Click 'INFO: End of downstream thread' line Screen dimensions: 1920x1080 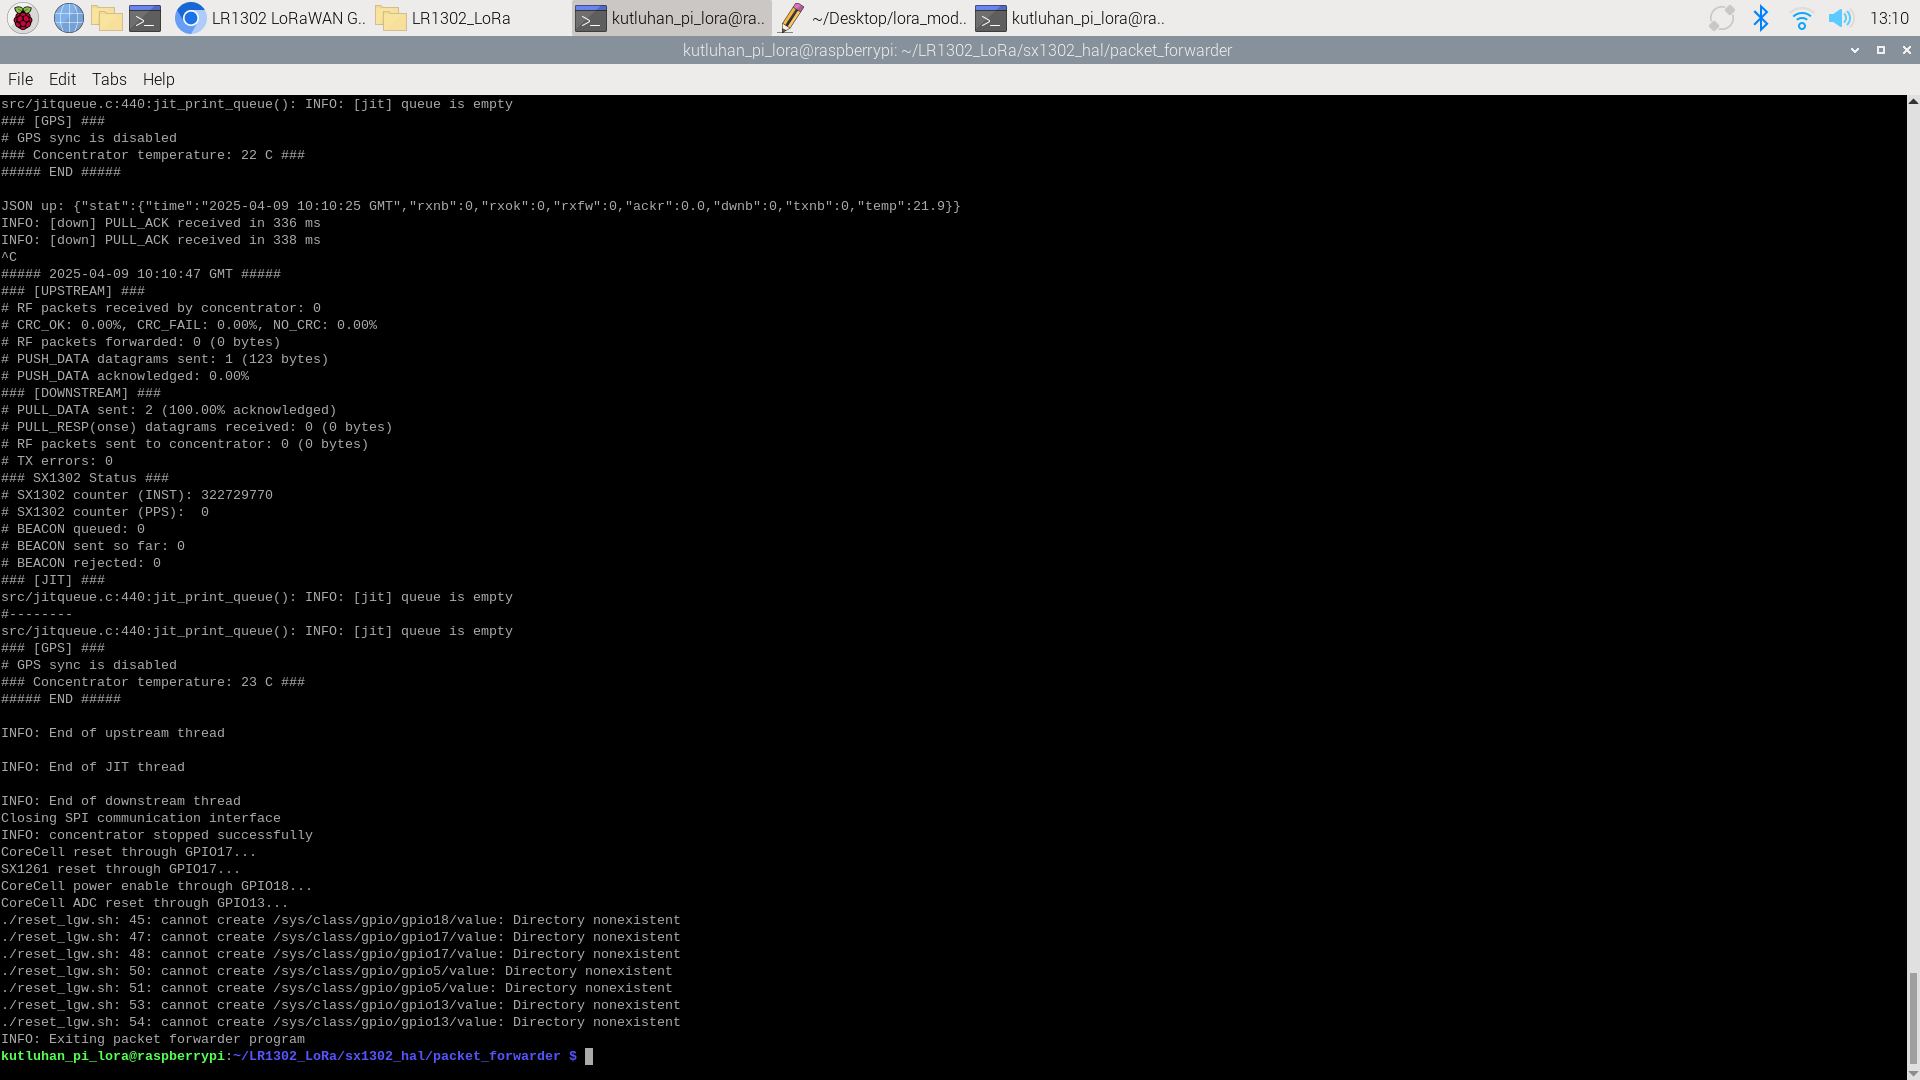pyautogui.click(x=121, y=801)
